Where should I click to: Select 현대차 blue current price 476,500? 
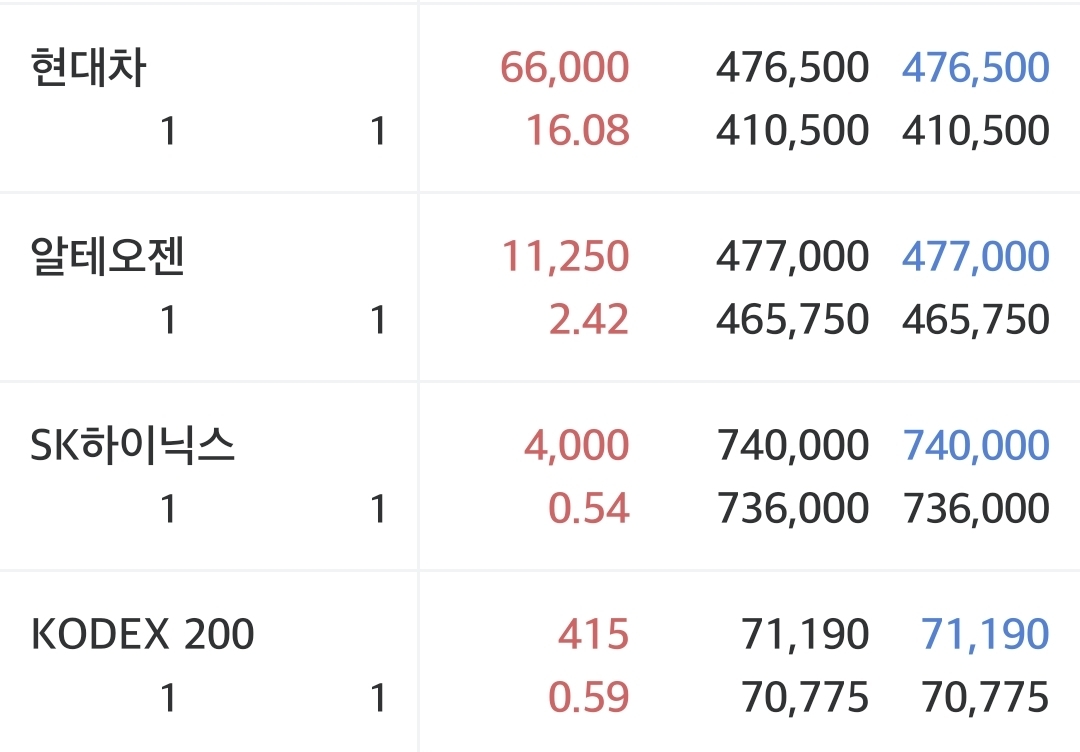(975, 67)
